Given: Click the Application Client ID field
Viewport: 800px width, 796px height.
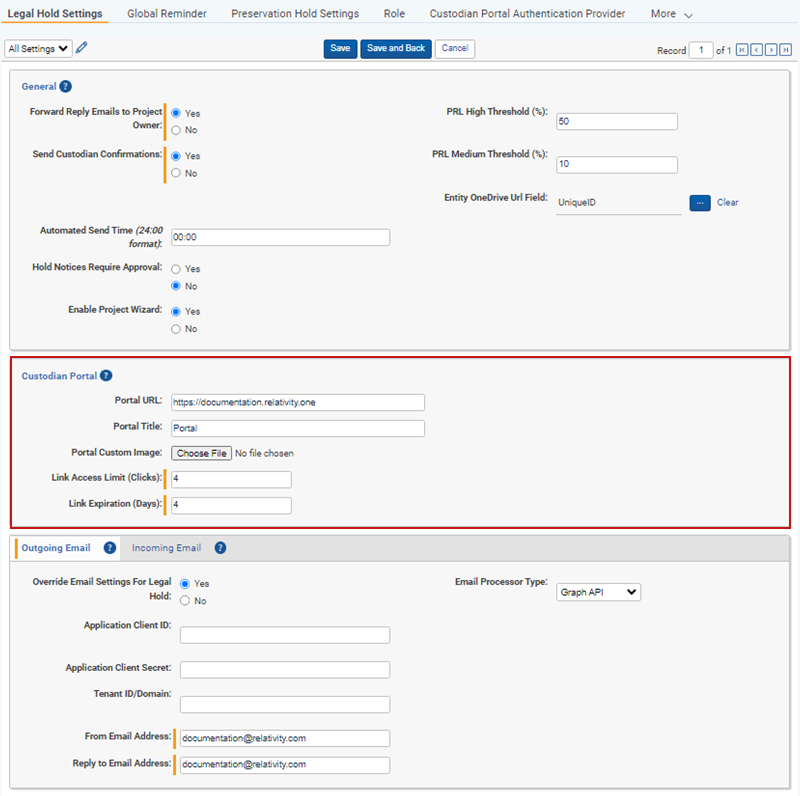Looking at the screenshot, I should tap(285, 635).
